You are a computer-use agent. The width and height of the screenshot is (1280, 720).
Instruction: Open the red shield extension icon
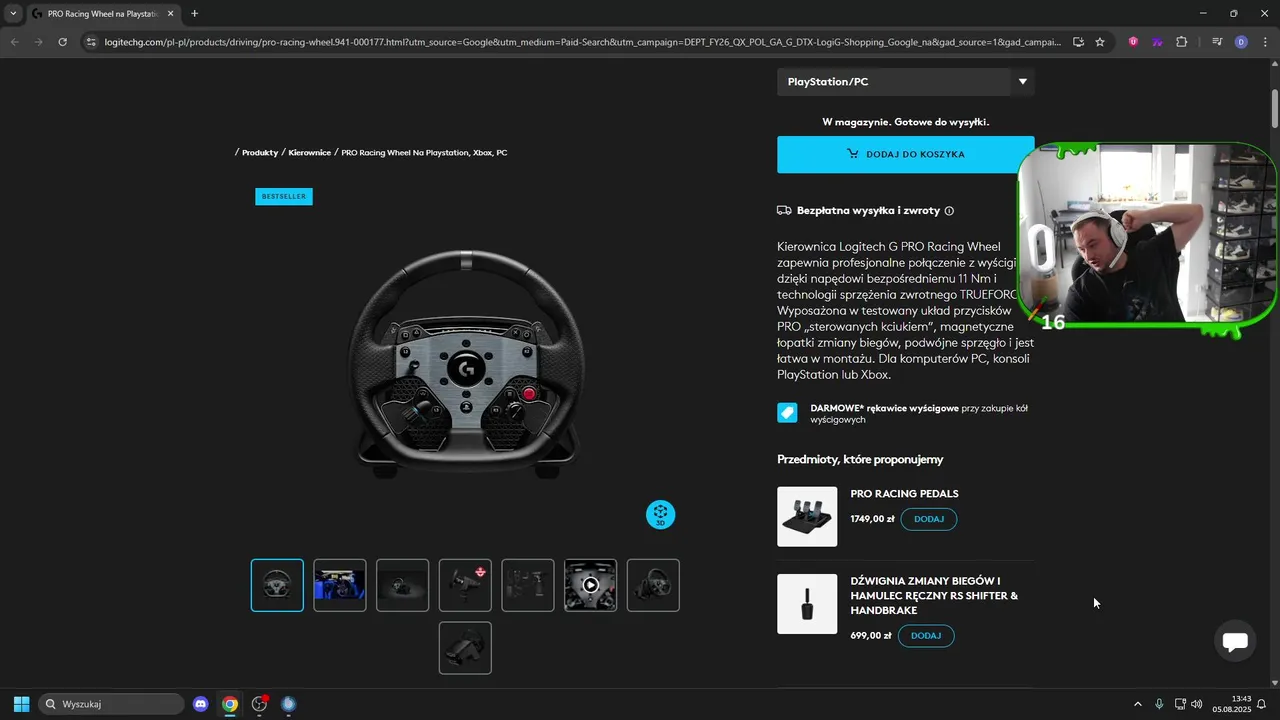[x=1133, y=42]
